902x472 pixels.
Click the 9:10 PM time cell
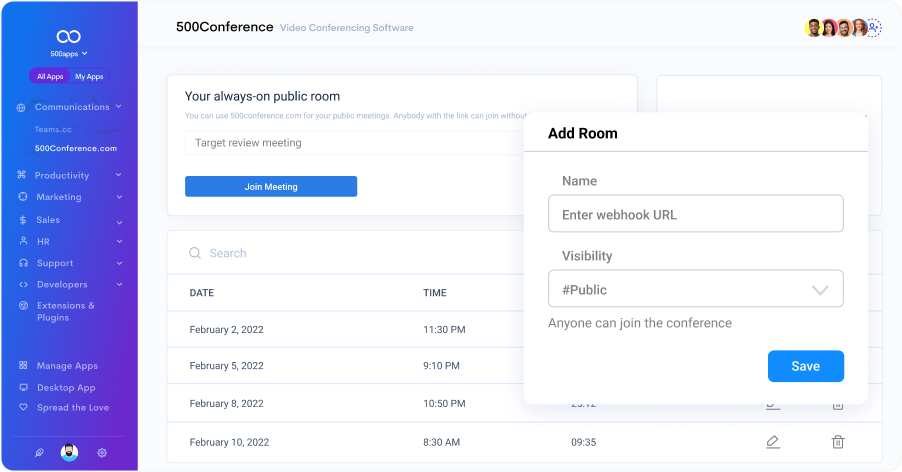coord(442,366)
